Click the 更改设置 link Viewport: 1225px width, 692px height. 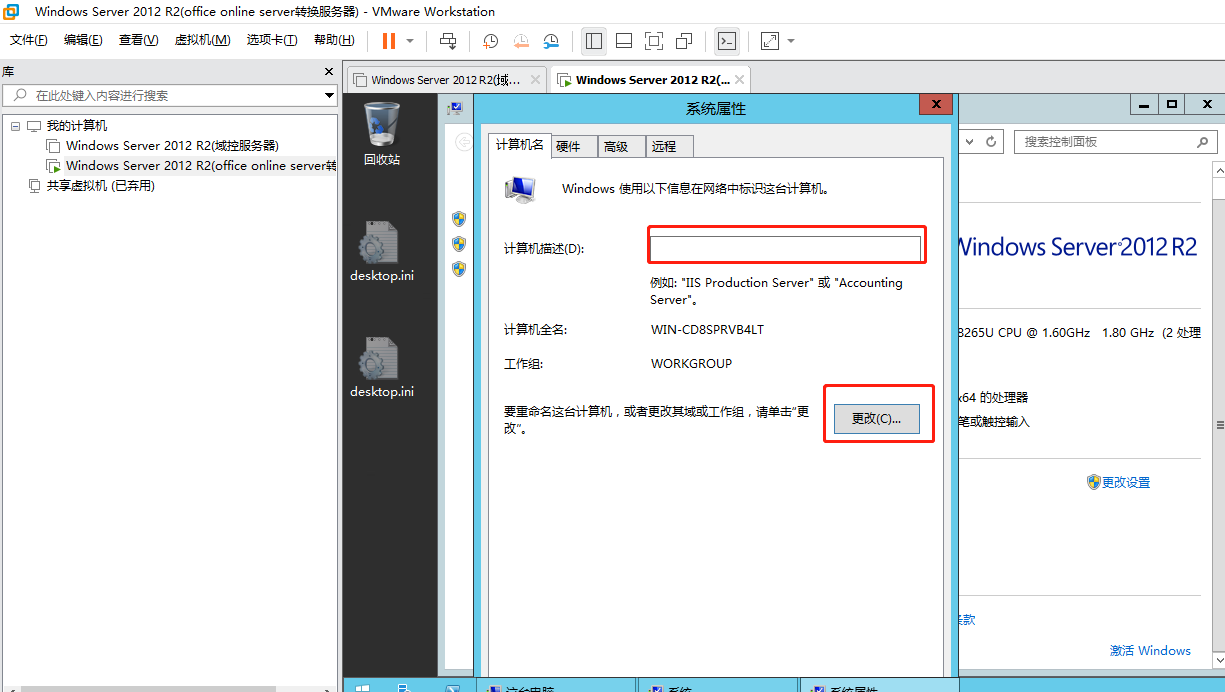1126,482
